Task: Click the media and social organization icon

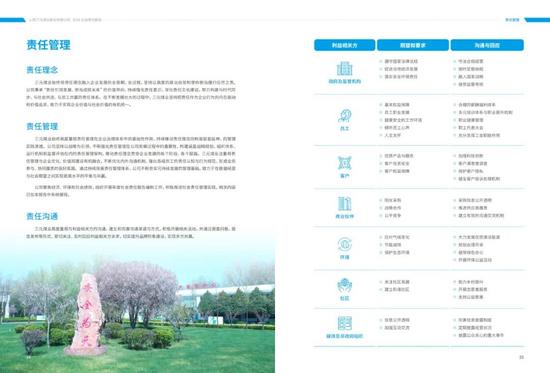Action: [x=344, y=323]
